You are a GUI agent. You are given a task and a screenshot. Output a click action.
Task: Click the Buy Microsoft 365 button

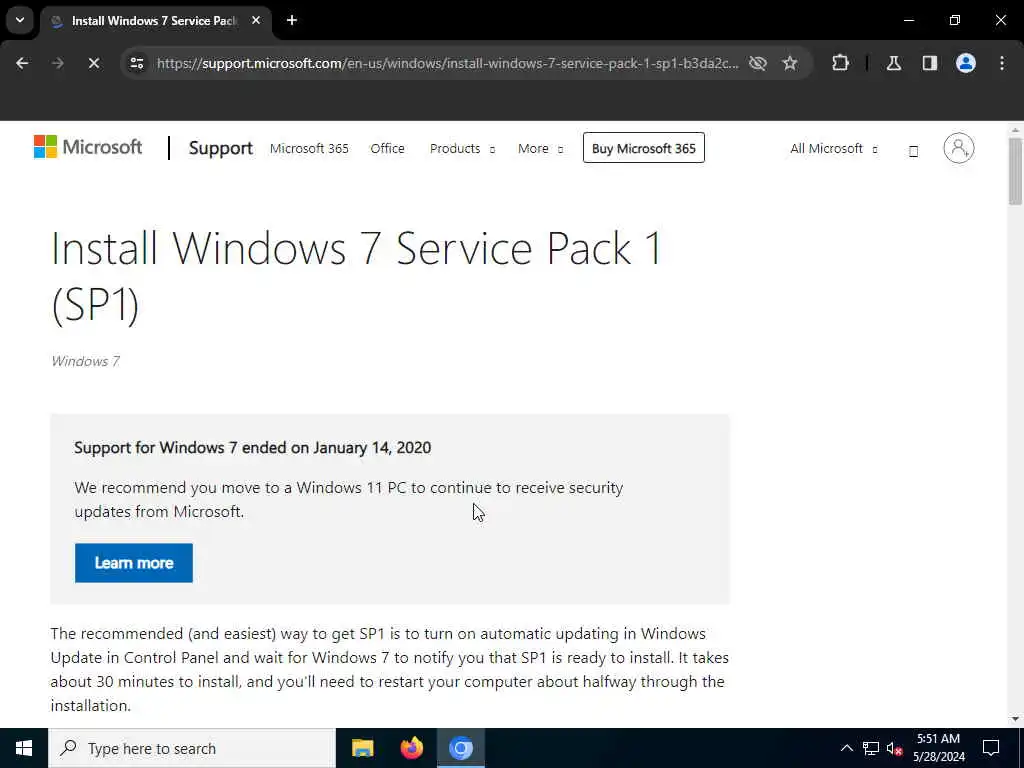pos(644,148)
